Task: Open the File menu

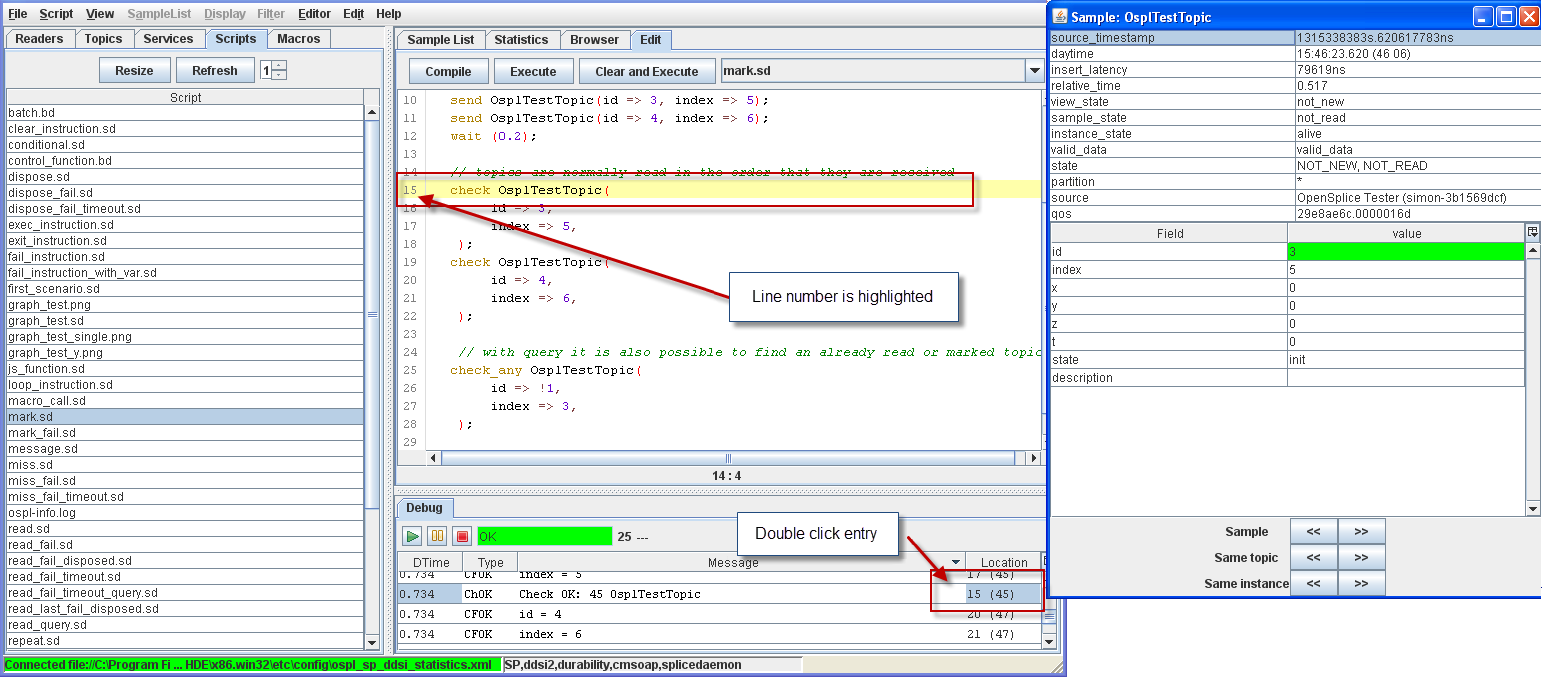Action: 18,14
